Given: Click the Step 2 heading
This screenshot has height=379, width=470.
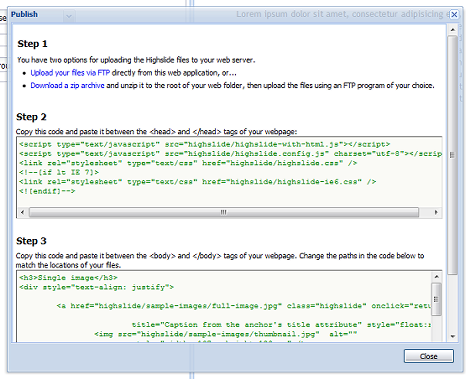Looking at the screenshot, I should (31, 117).
